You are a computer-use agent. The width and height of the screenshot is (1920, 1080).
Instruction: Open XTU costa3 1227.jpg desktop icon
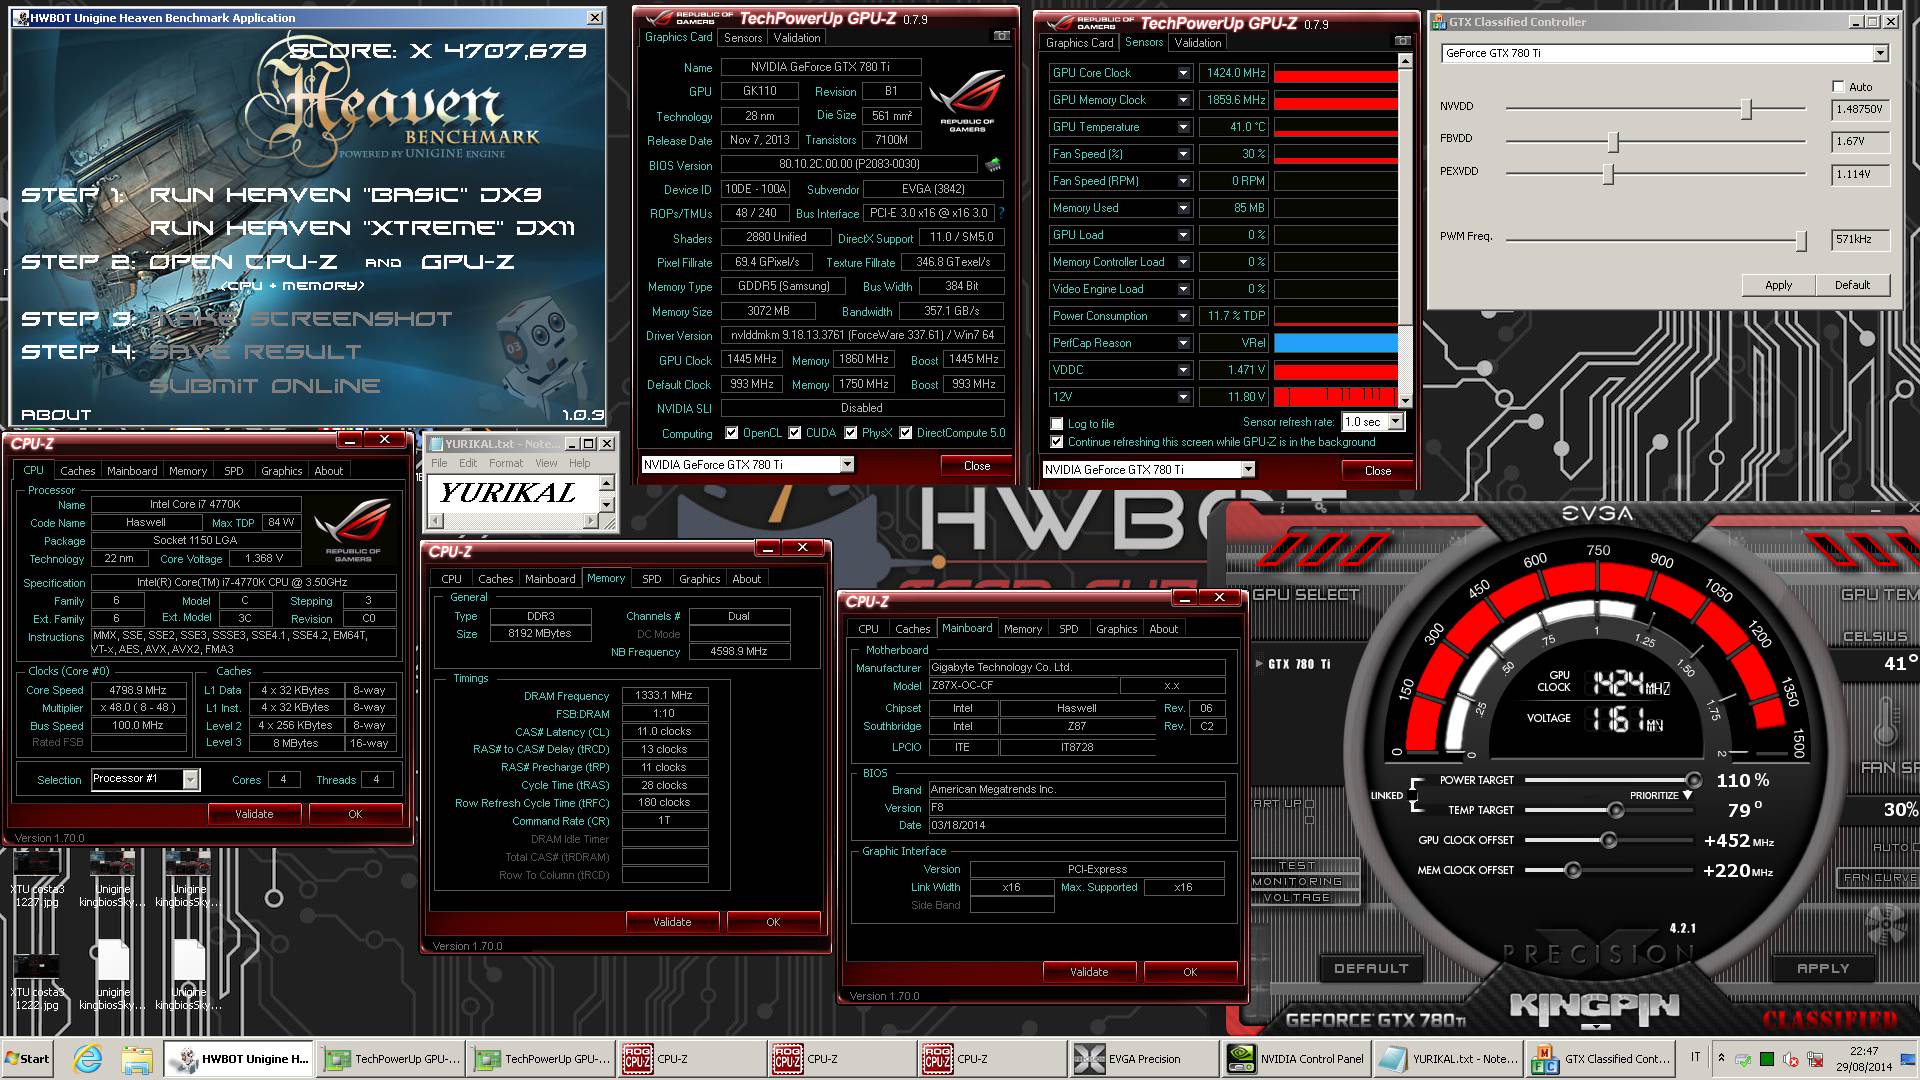(37, 878)
